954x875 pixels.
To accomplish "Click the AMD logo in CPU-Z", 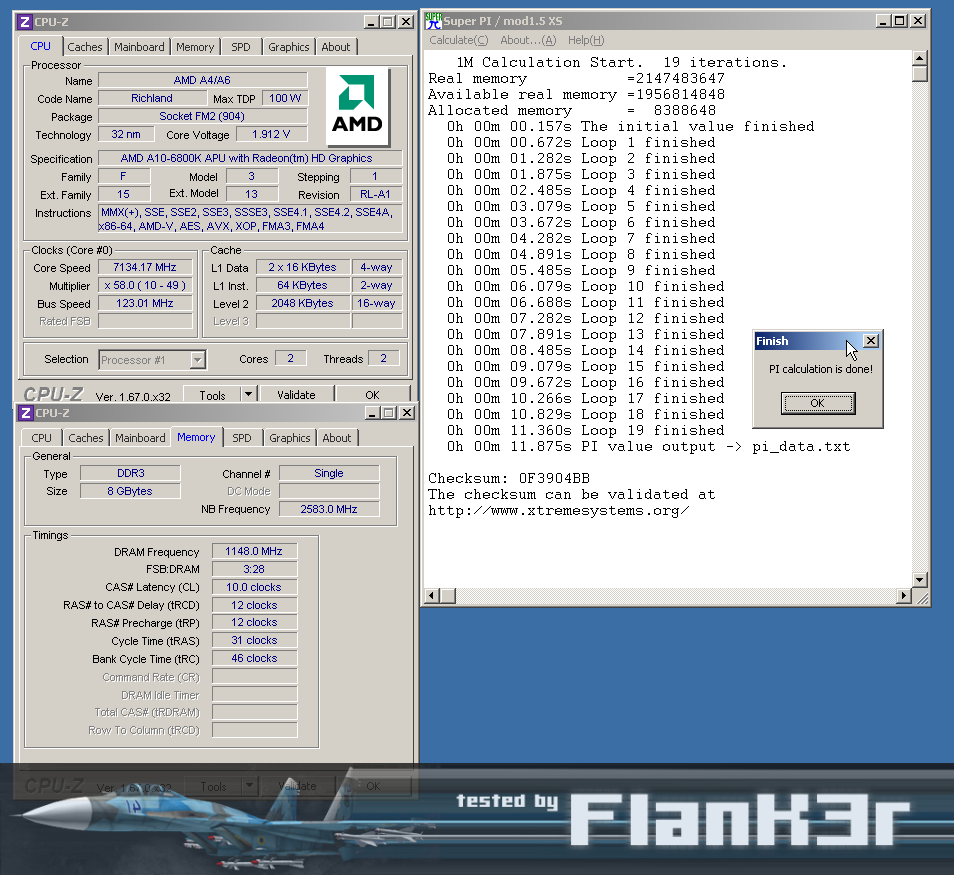I will pos(357,106).
